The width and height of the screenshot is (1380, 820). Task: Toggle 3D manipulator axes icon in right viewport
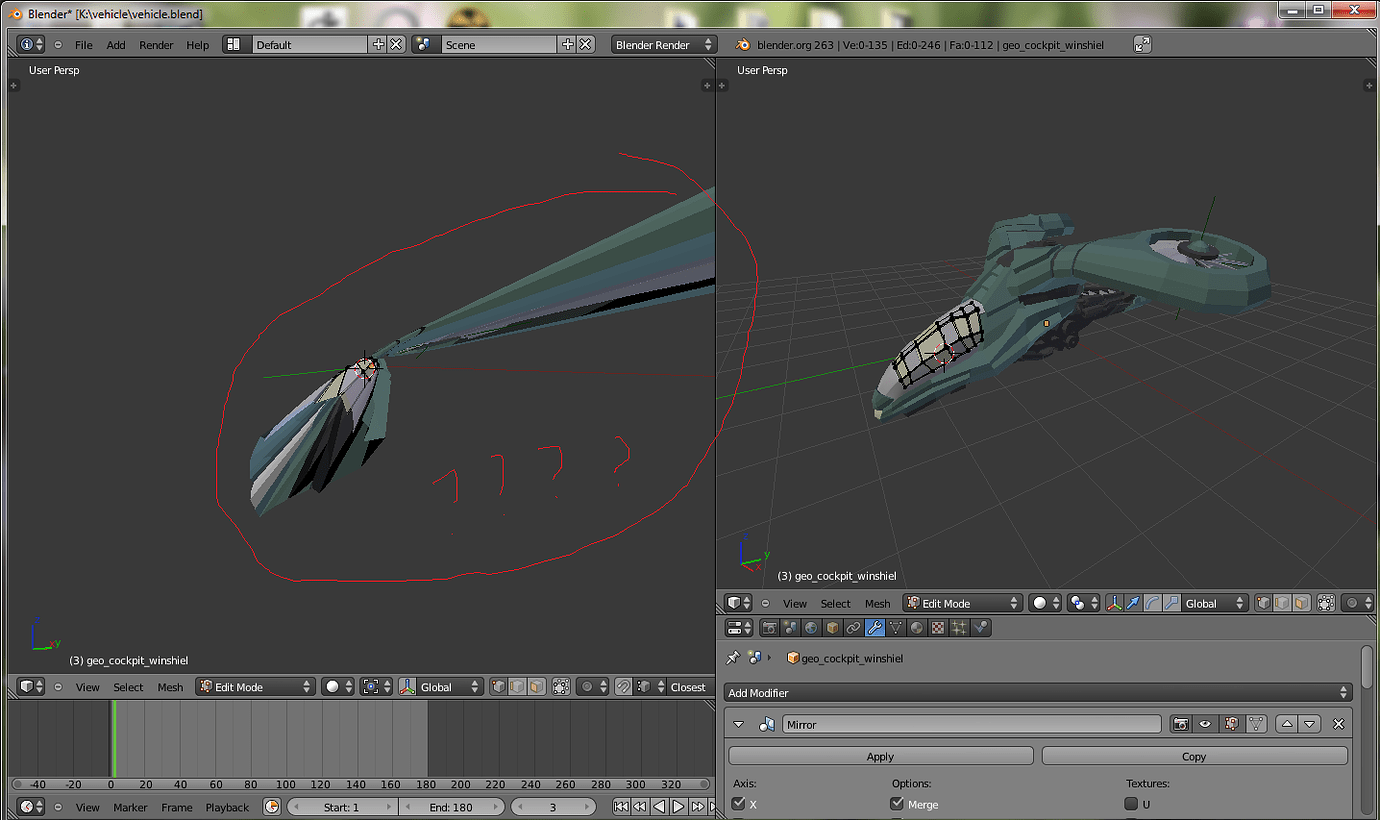tap(1114, 603)
